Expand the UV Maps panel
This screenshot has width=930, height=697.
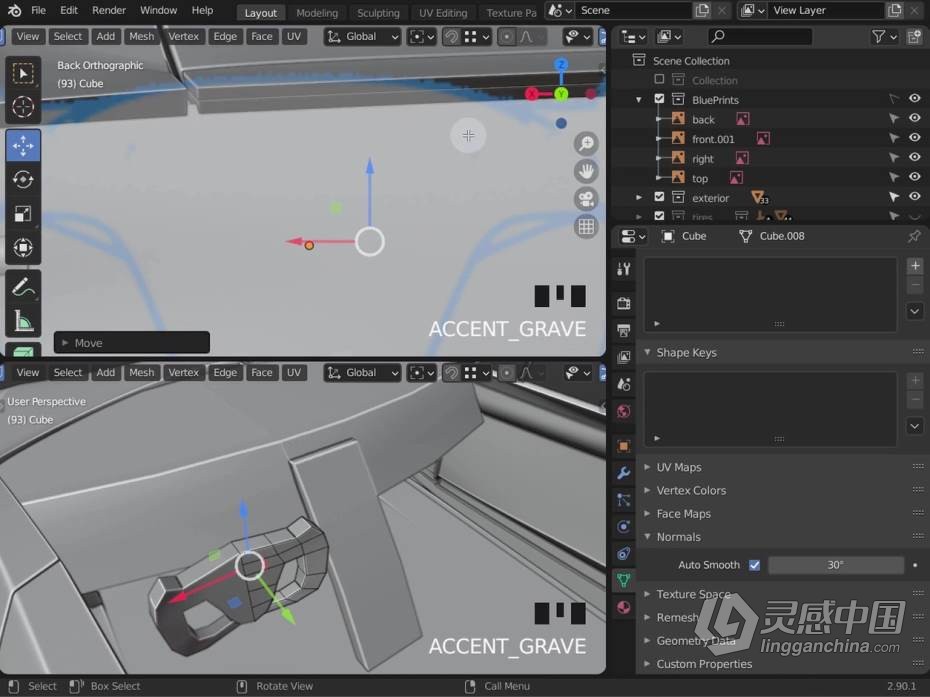647,467
